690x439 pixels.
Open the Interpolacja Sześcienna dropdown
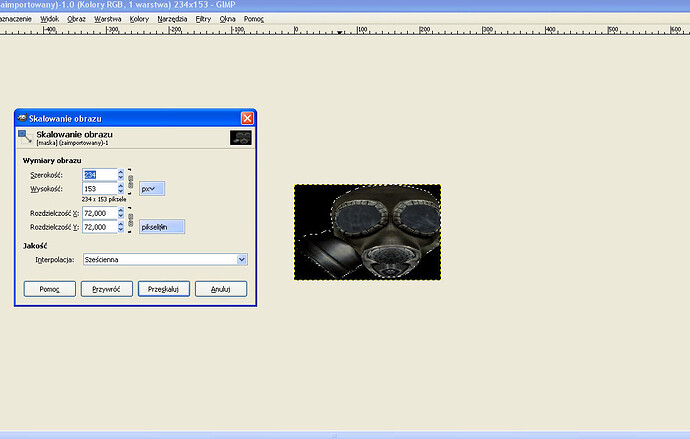(165, 260)
